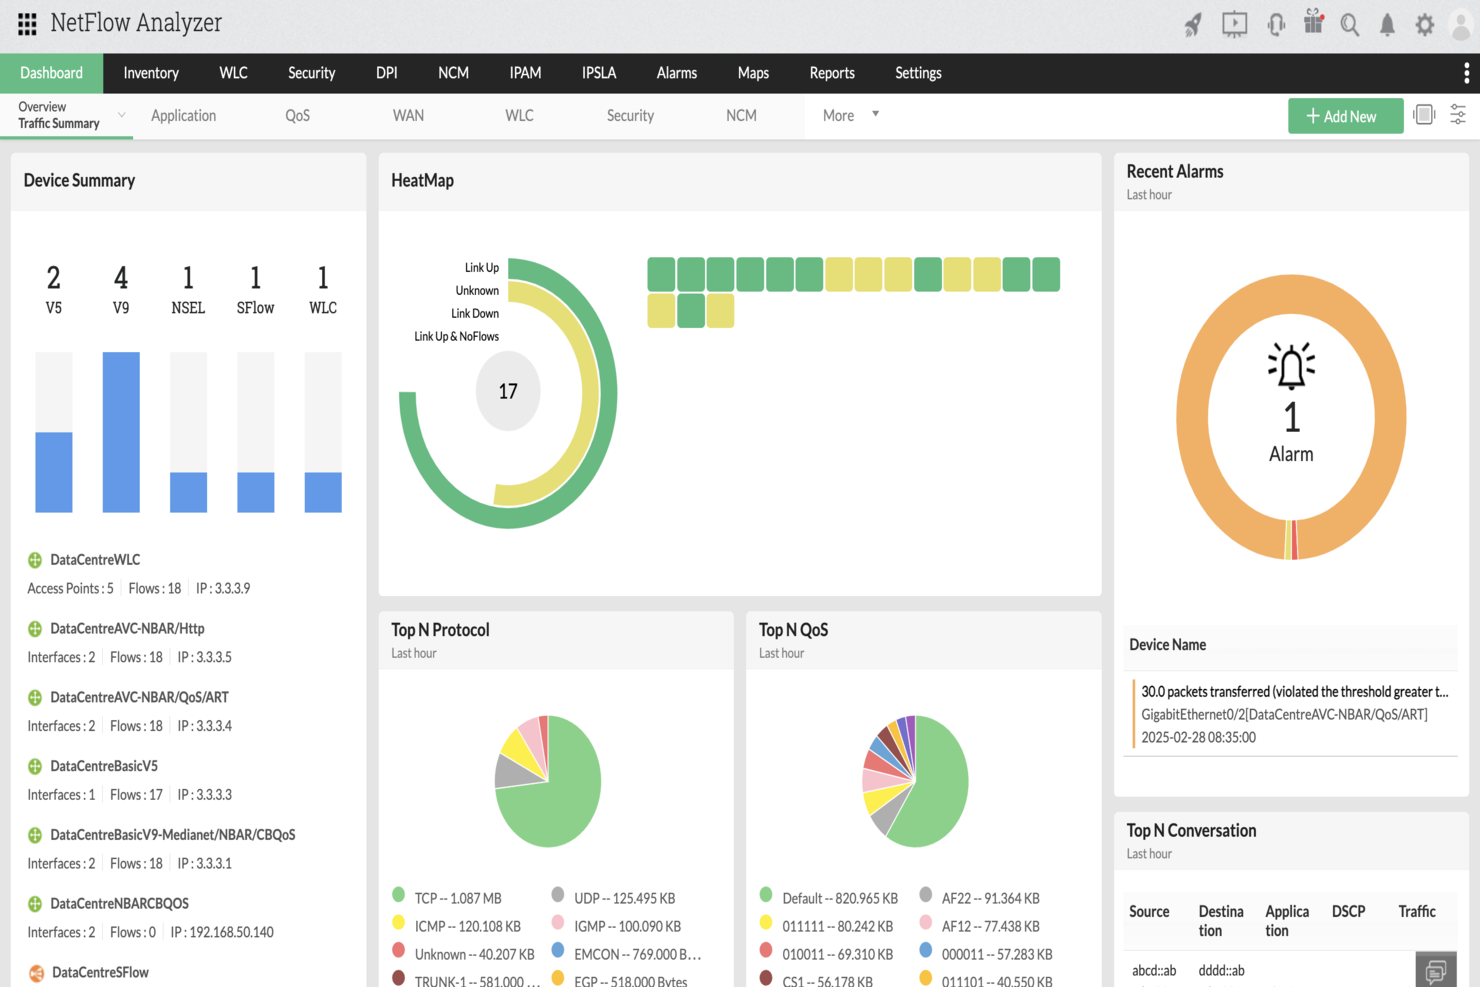Switch to the Inventory tab
Screen dimensions: 1480x987
click(151, 73)
